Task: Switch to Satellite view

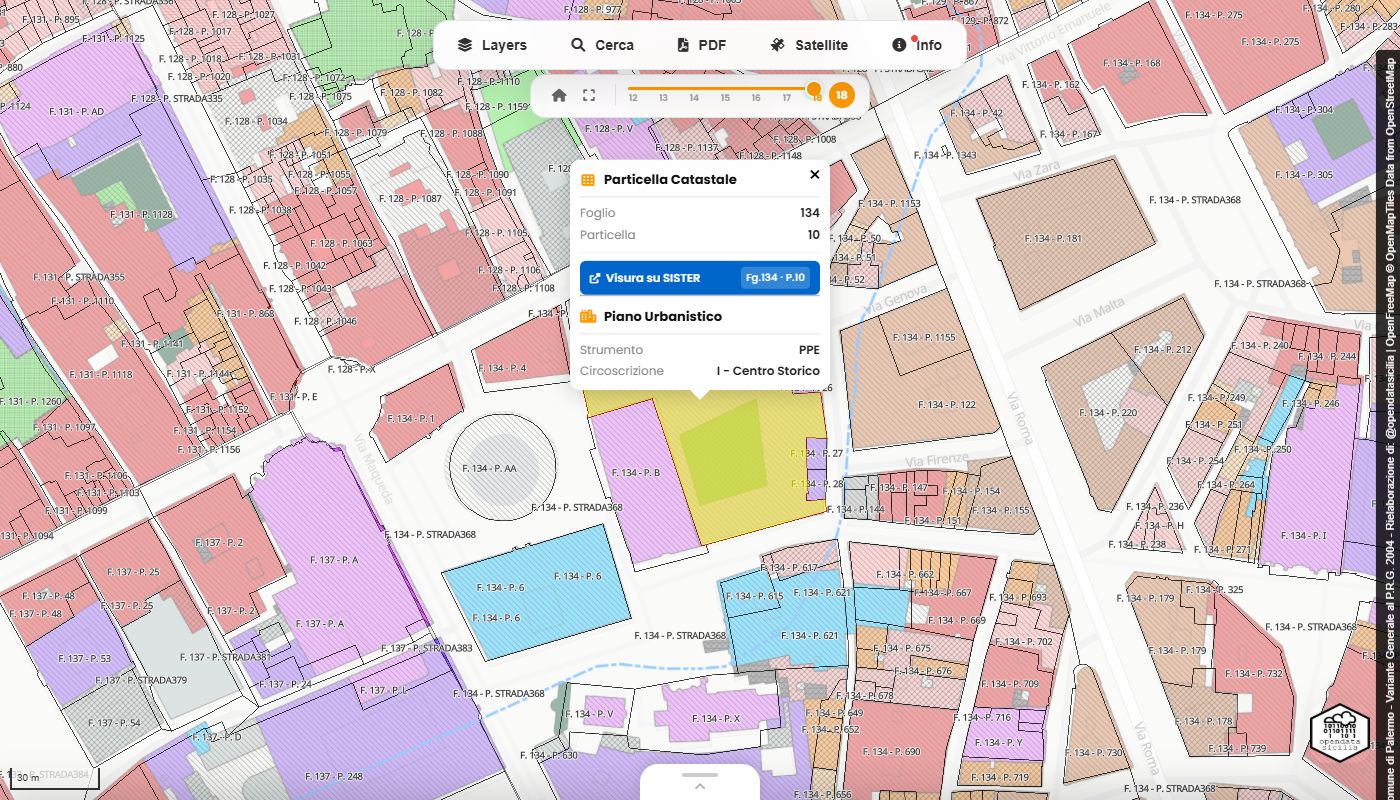Action: pos(809,45)
